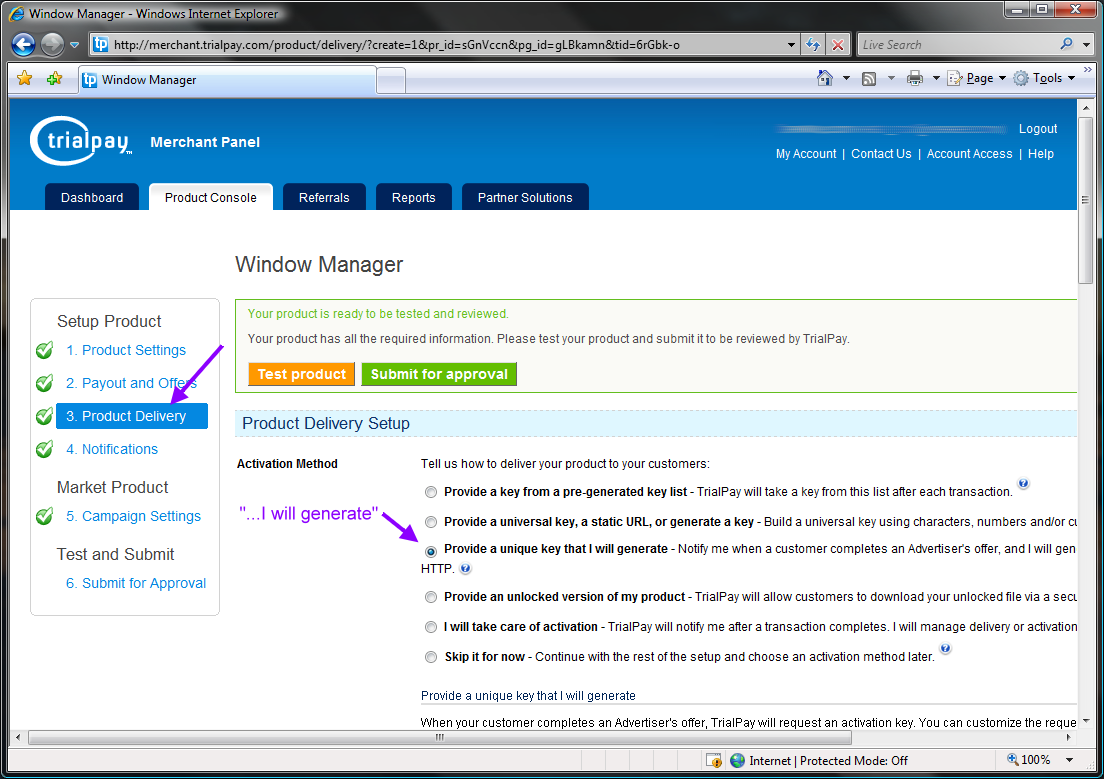Click the security warning shield status icon
This screenshot has height=779, width=1104.
(x=713, y=761)
